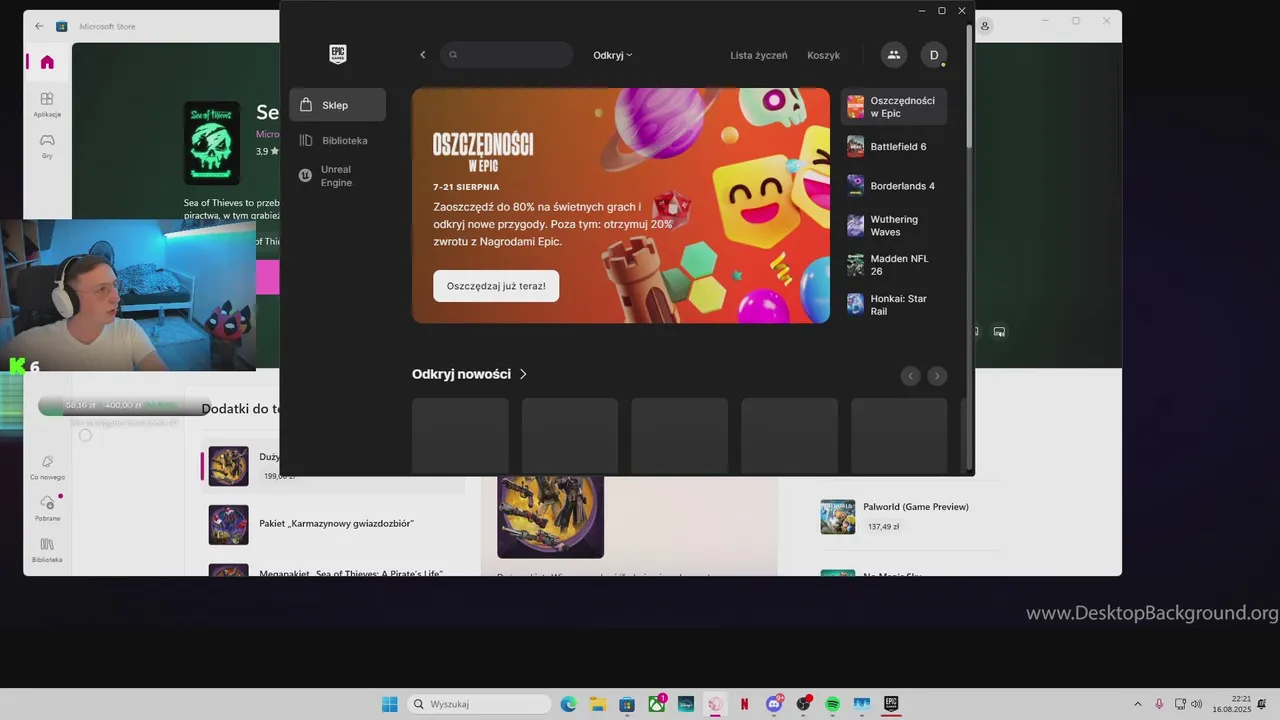Screen dimensions: 1280x720
Task: Open the Koszyk cart
Action: (823, 55)
